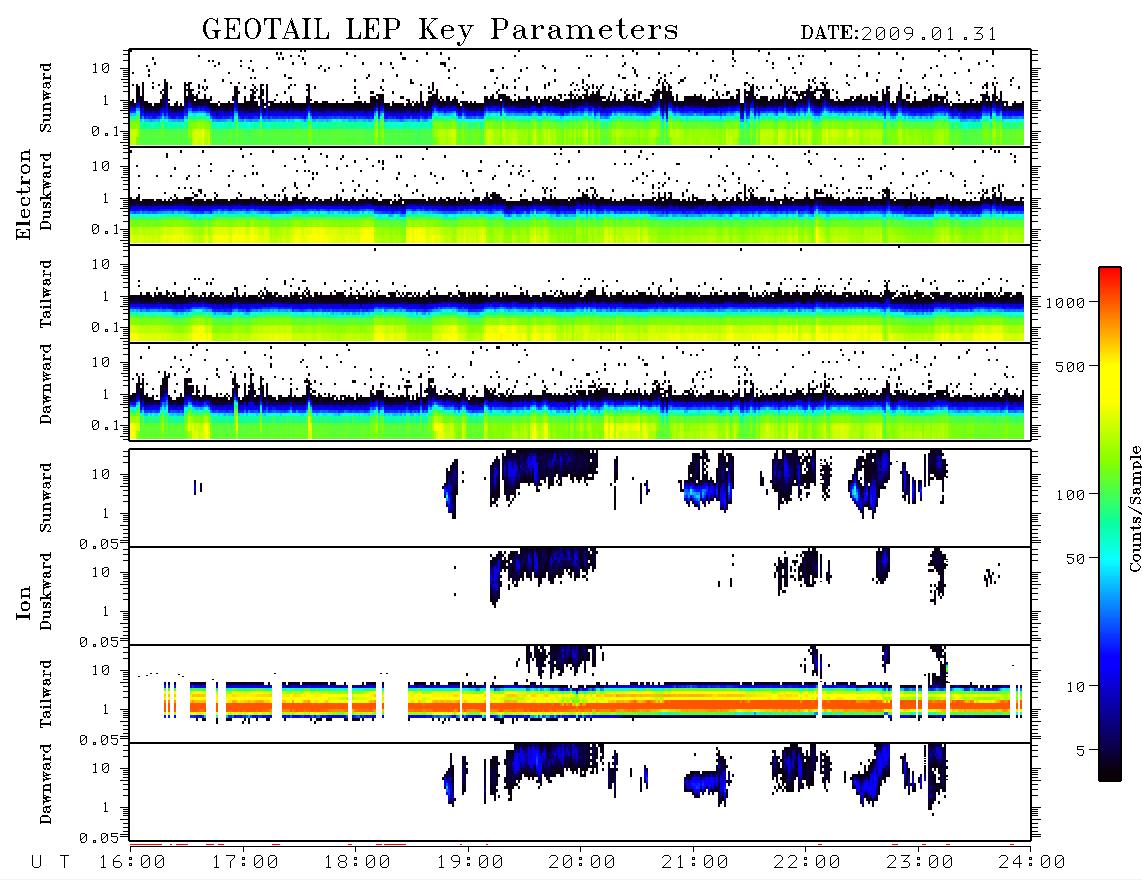Select the Ion Dawnward panel label
Screen dimensions: 1142x880
coord(46,784)
